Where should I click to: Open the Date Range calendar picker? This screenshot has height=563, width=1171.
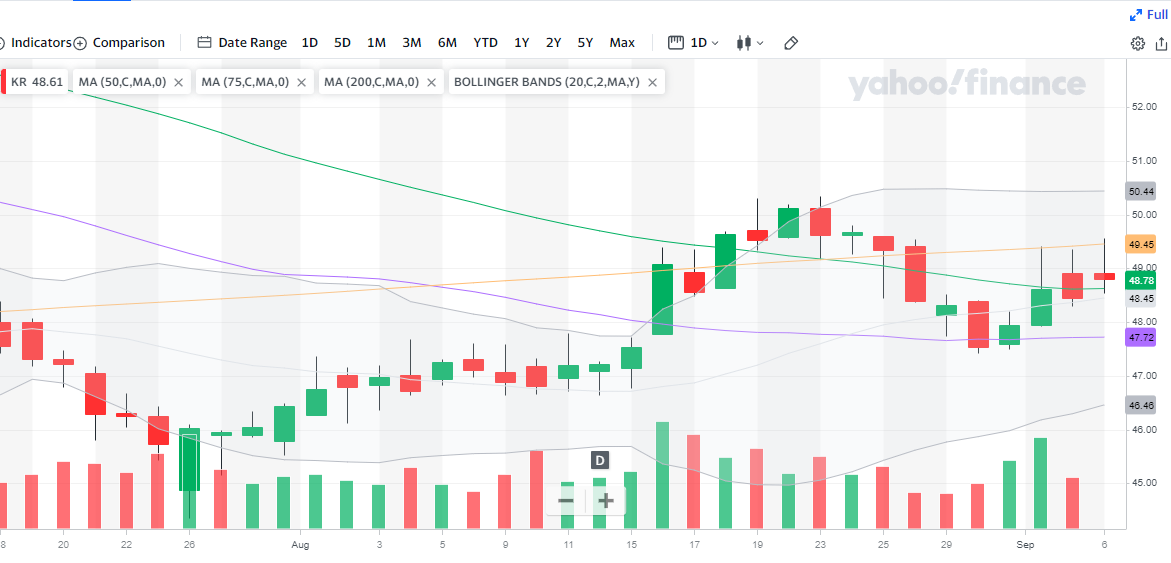pos(242,43)
